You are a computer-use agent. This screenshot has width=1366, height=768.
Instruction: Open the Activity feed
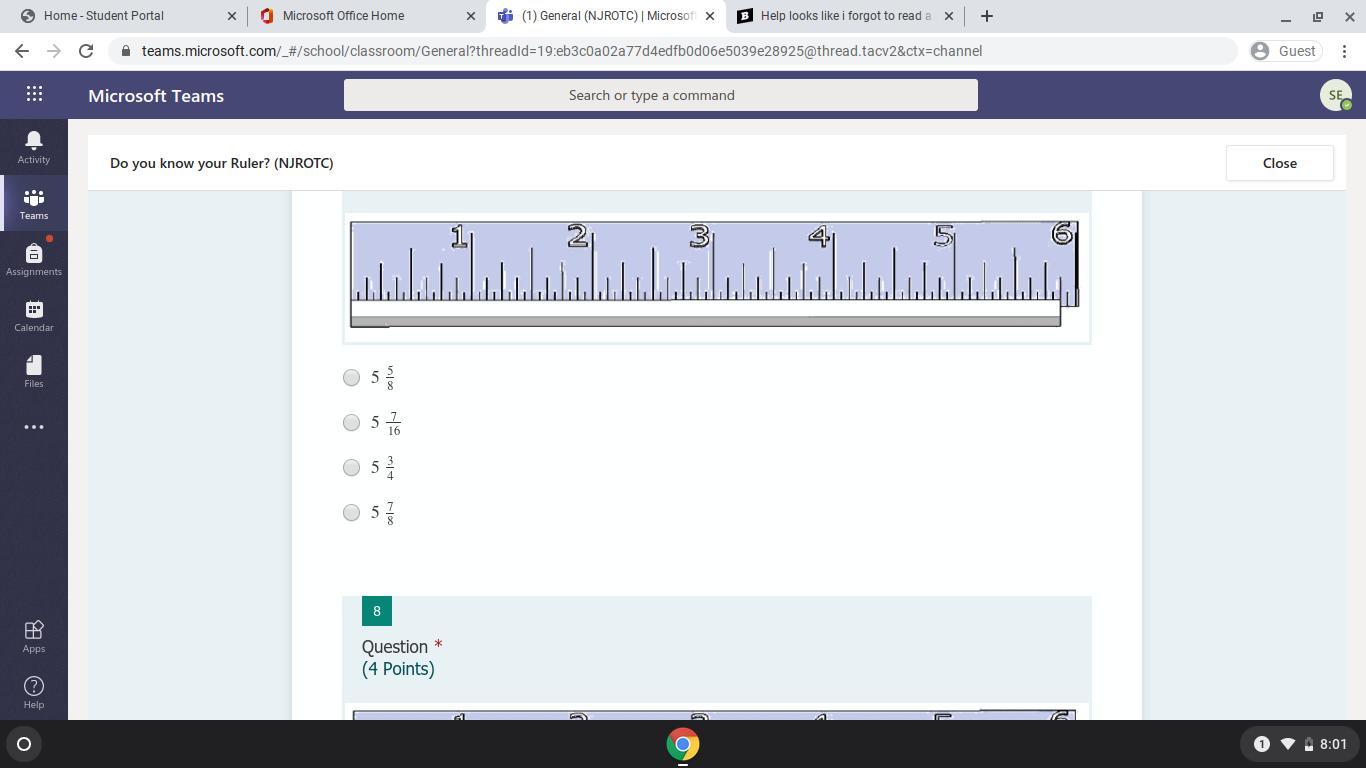coord(33,147)
